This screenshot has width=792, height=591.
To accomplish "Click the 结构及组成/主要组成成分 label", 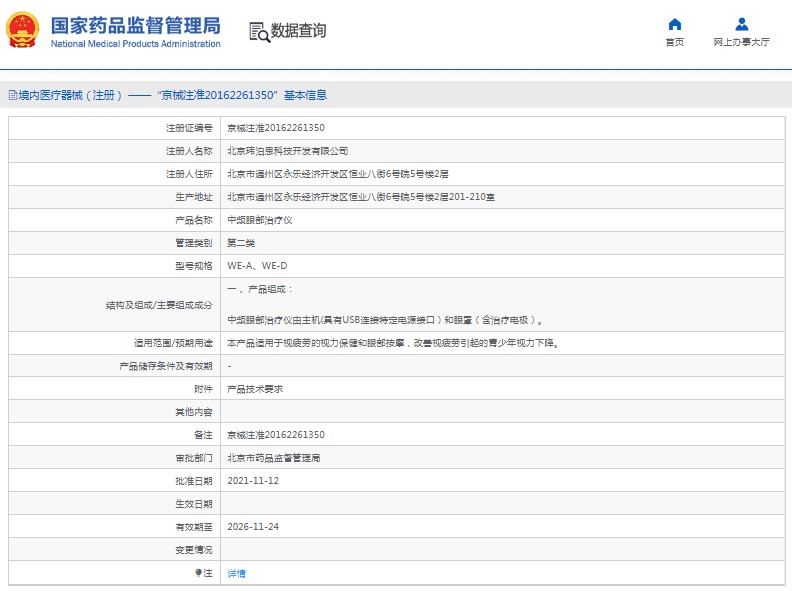I will 159,305.
